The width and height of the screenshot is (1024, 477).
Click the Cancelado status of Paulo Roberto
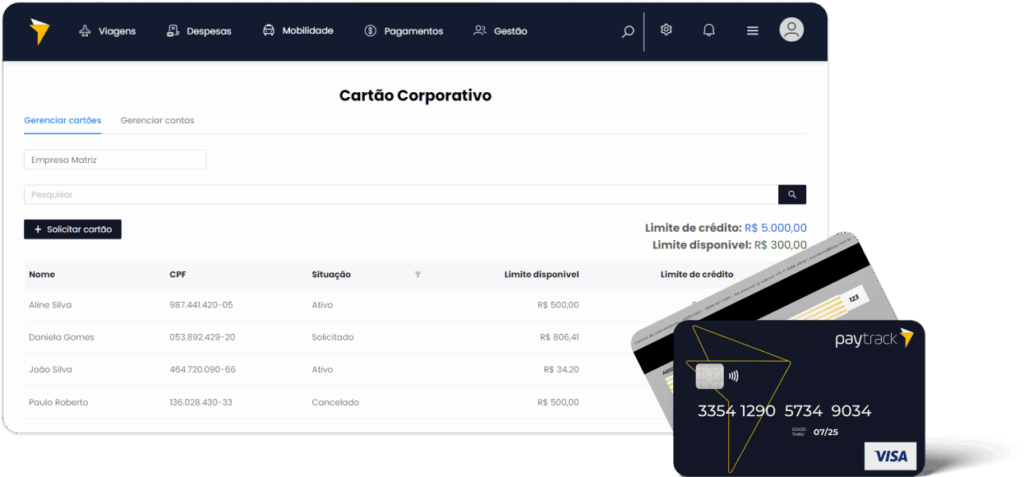(x=335, y=403)
